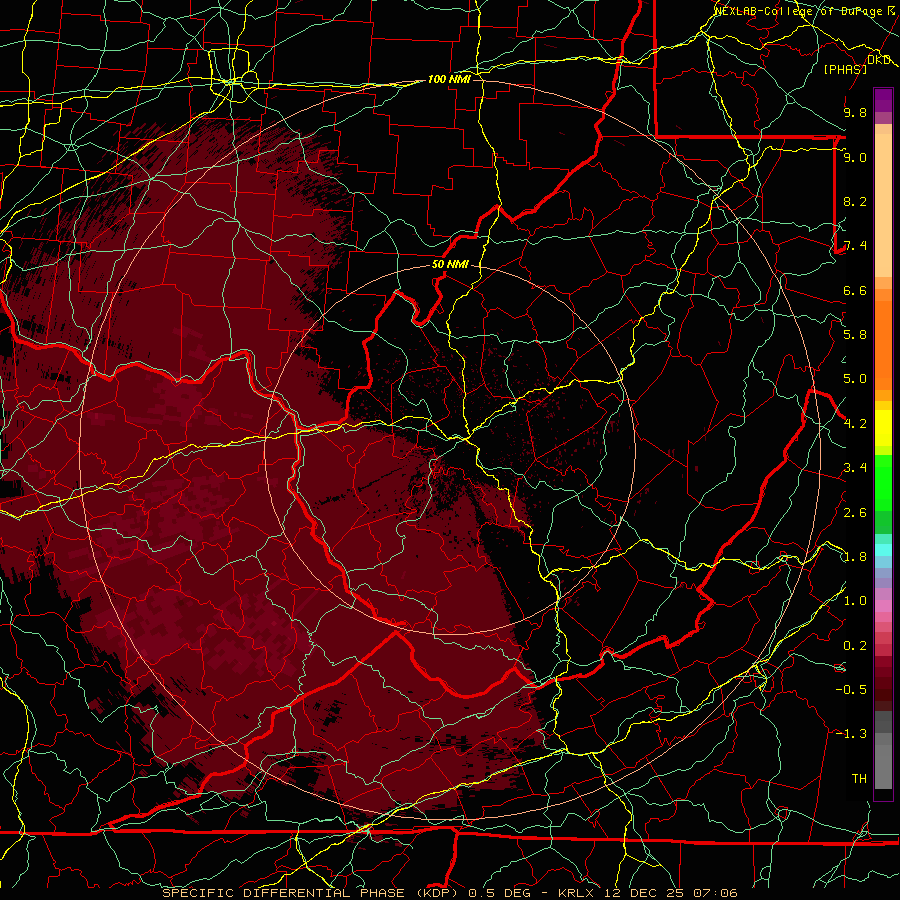Click the TH threshold label
This screenshot has width=900, height=900.
click(x=859, y=779)
